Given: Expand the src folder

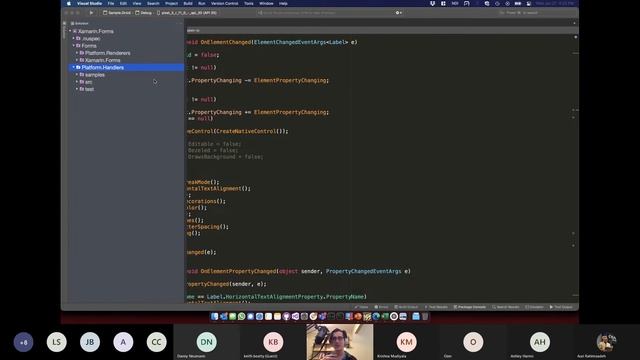Looking at the screenshot, I should [x=77, y=82].
